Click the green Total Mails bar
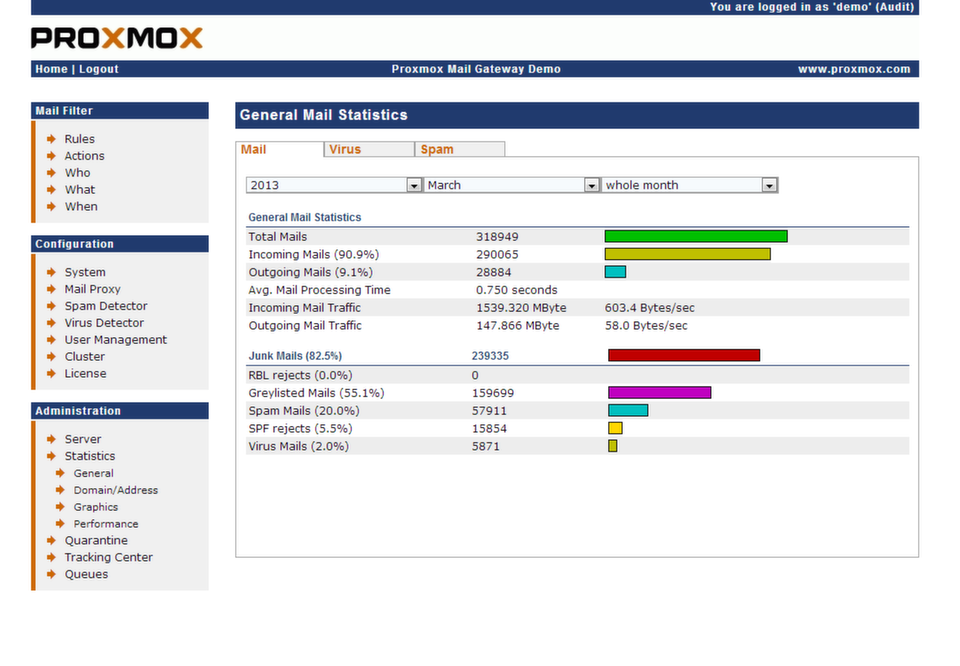 coord(696,236)
